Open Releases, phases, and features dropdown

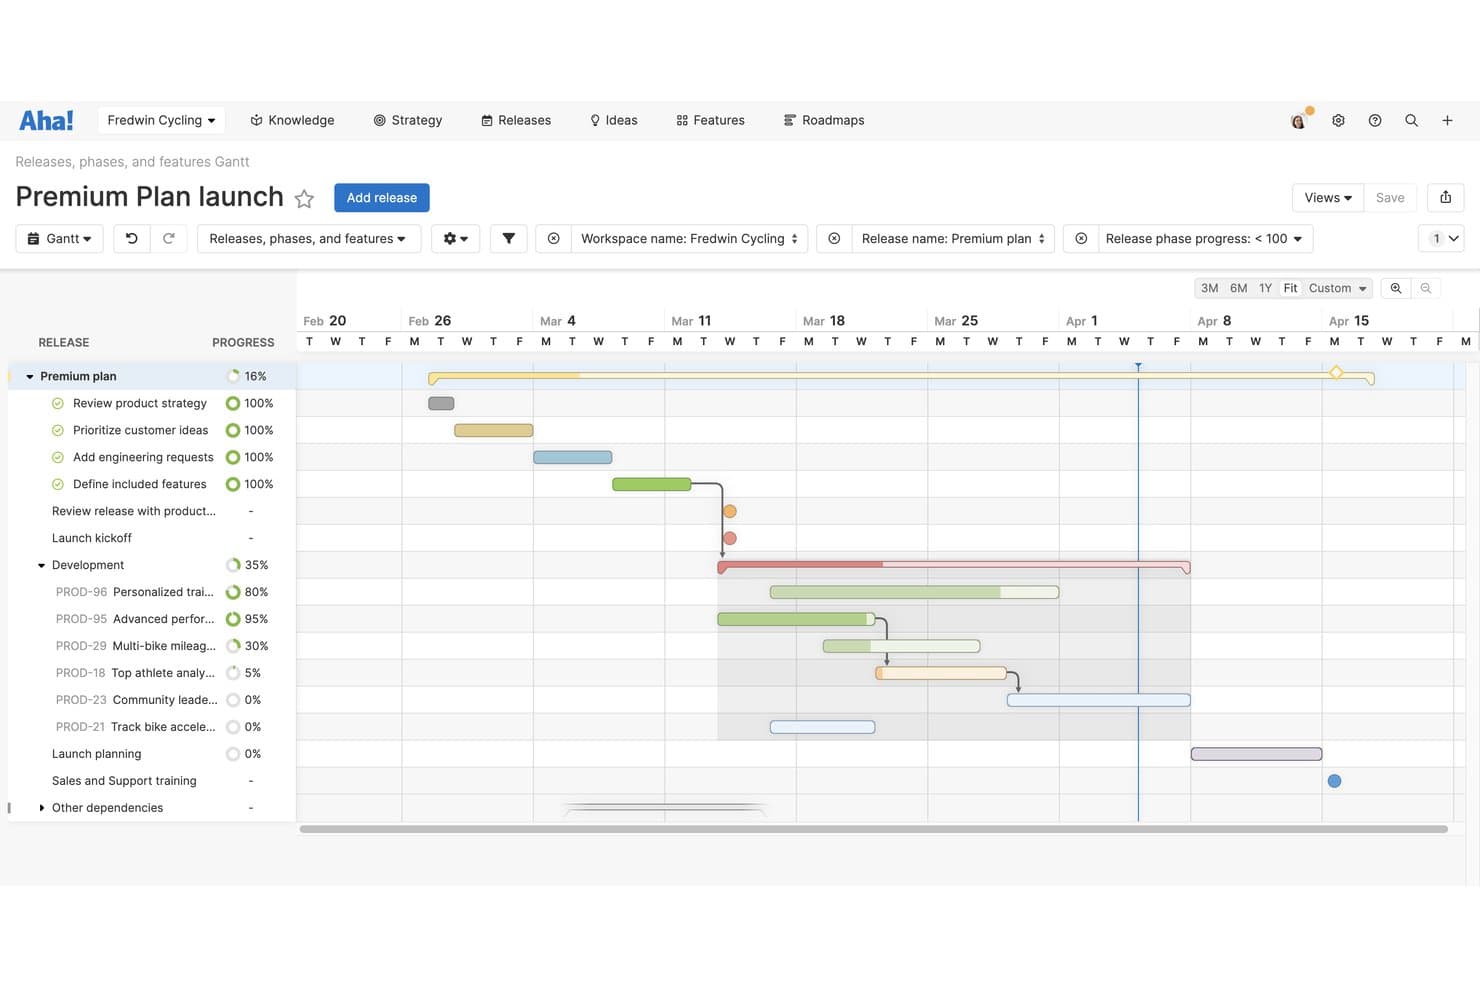point(308,238)
